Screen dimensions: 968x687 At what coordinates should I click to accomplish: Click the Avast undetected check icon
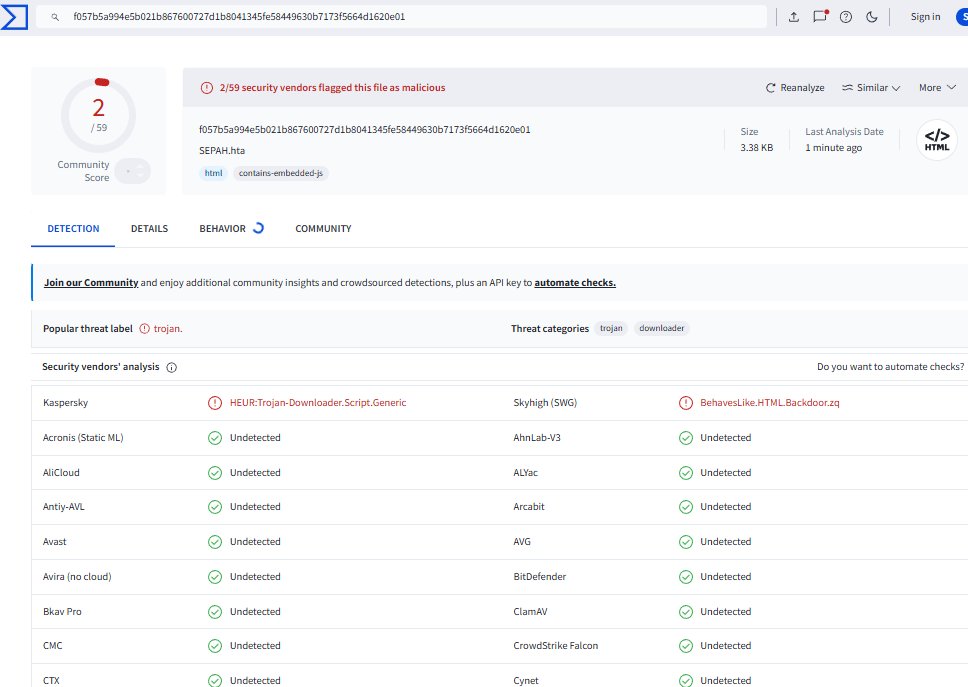point(215,542)
